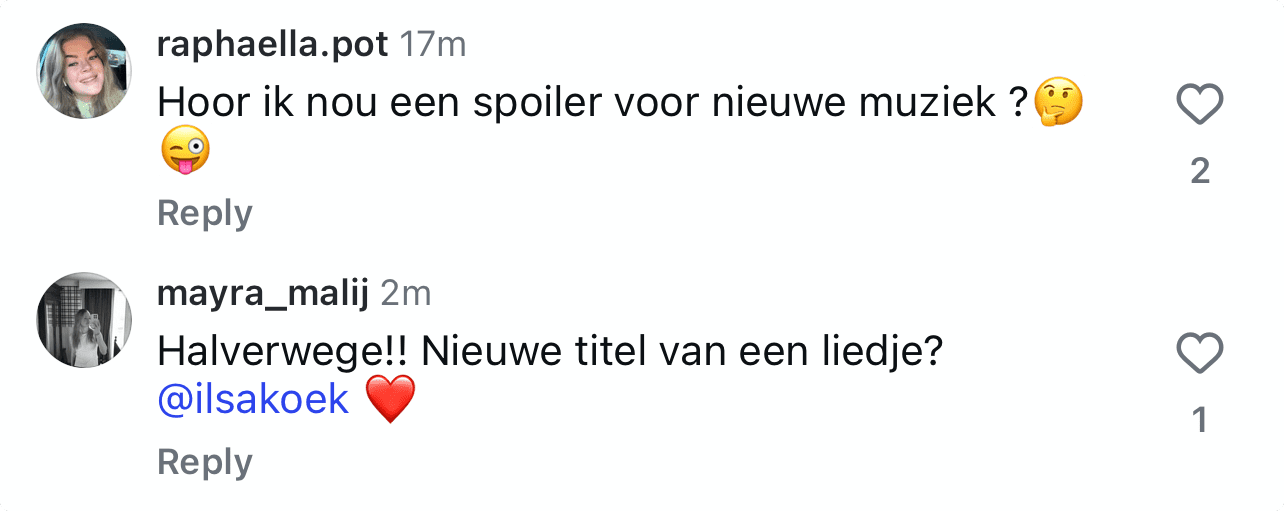
Task: Open mayra_malij's profile picture
Action: (84, 320)
